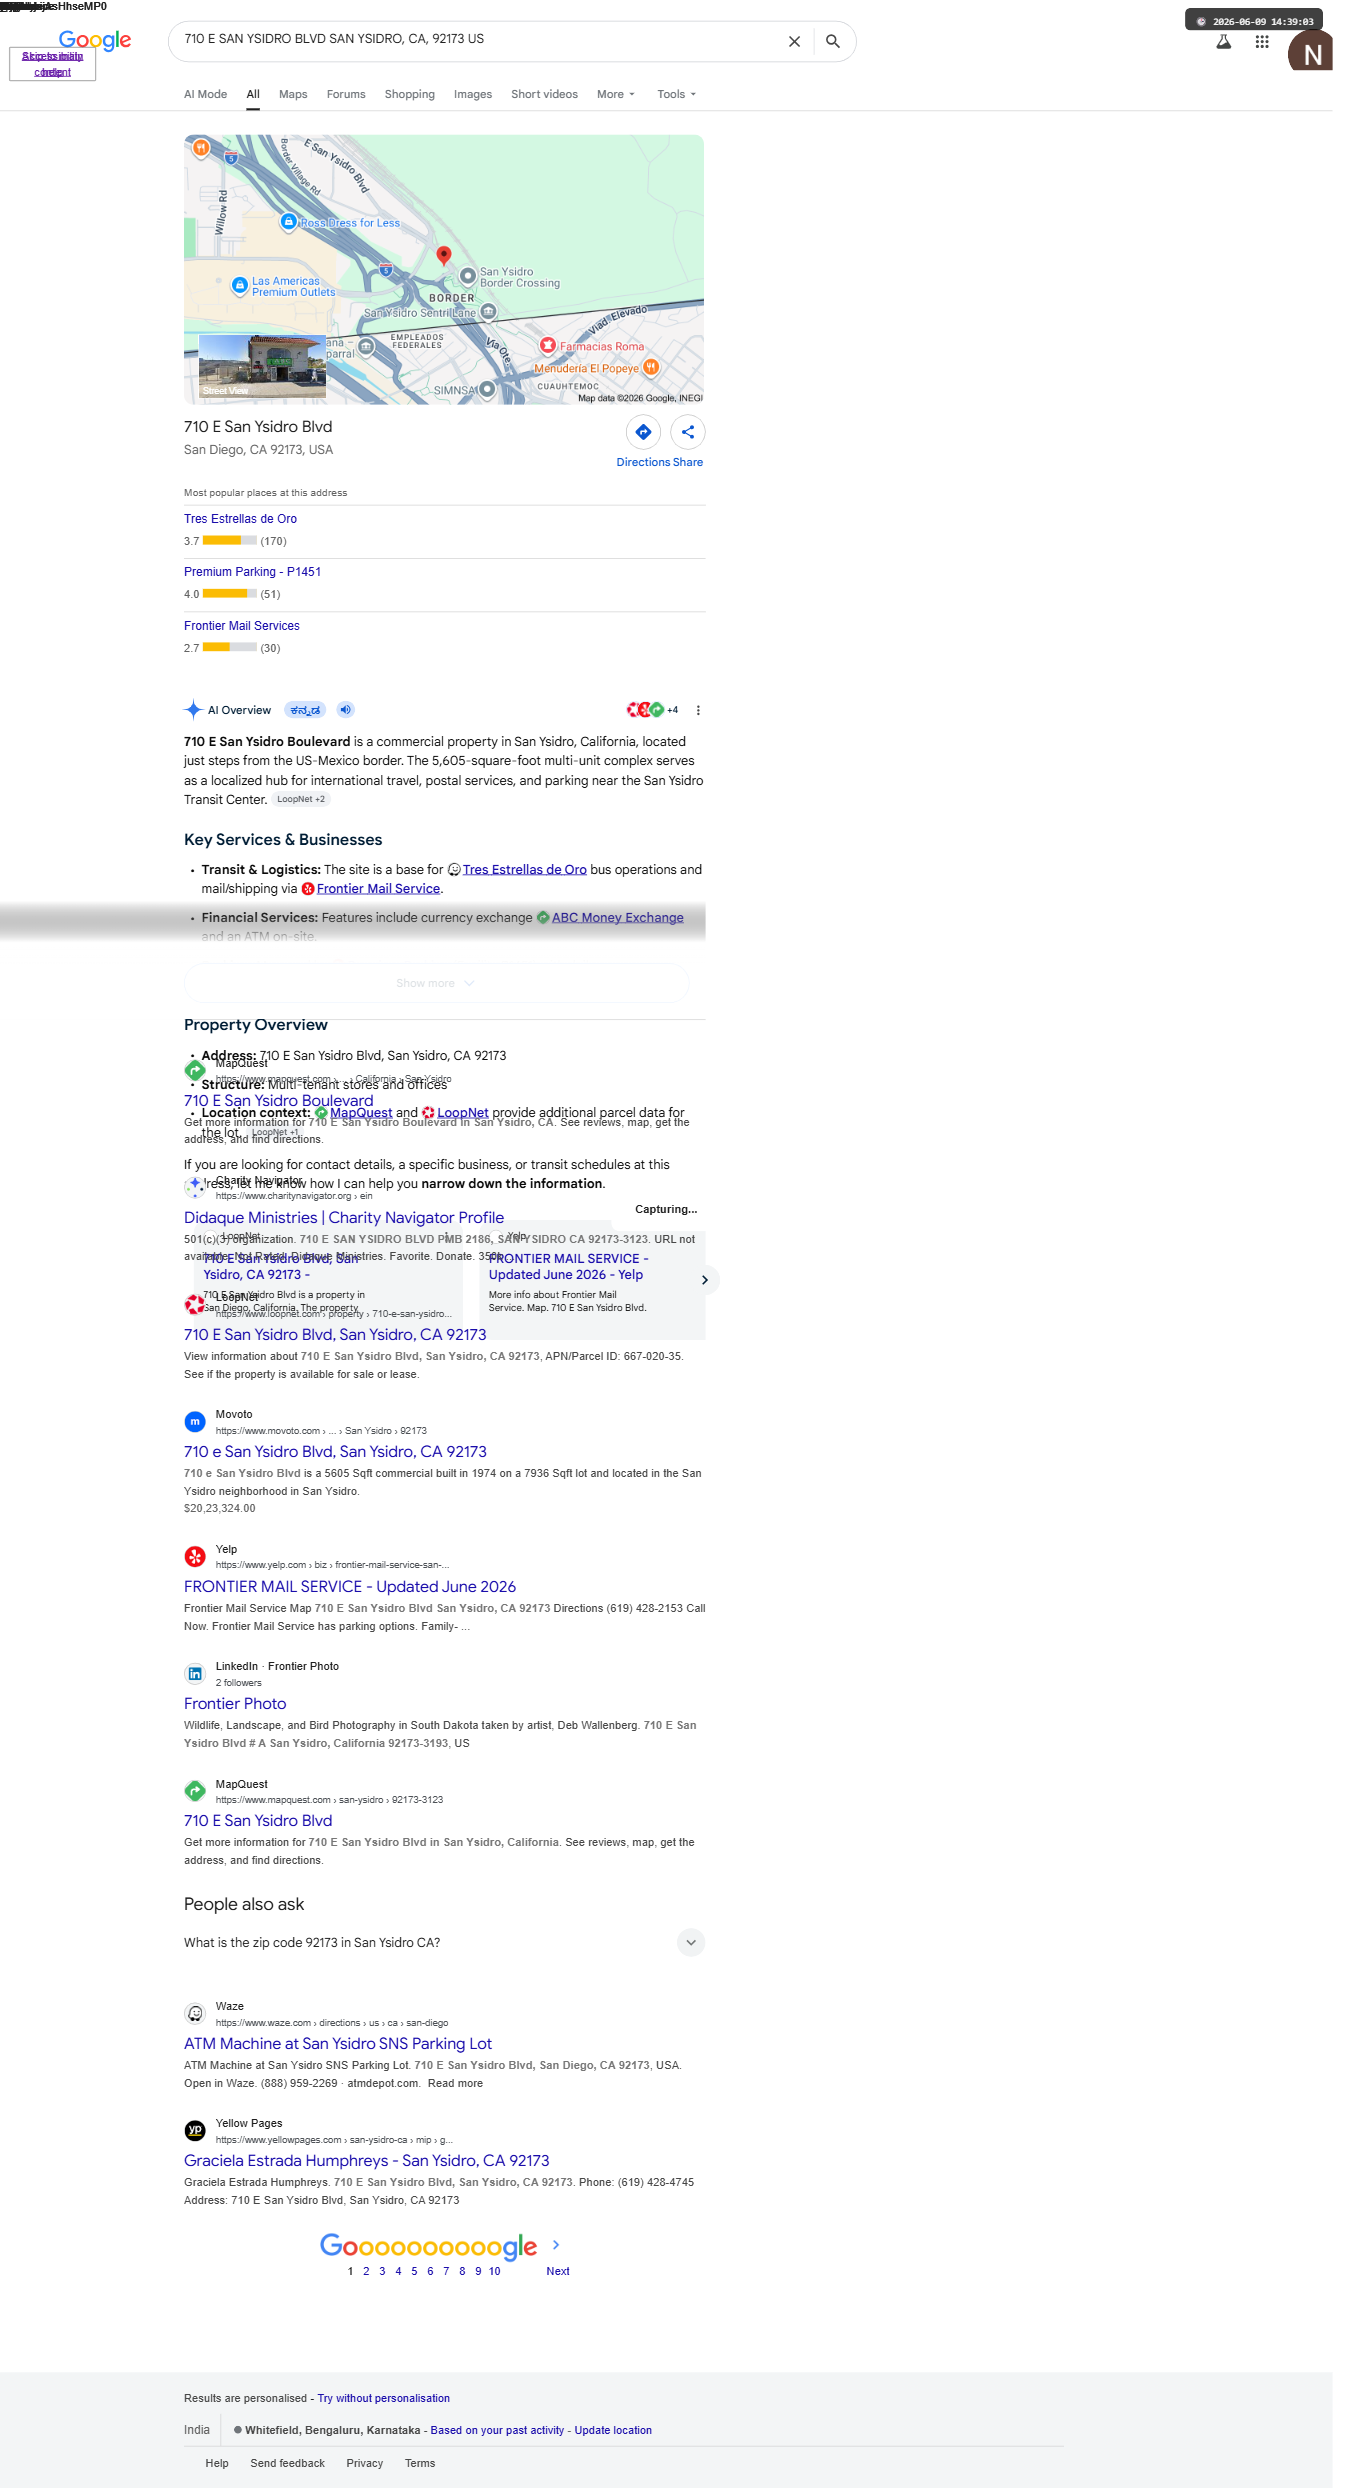Viewport: 1348px width, 2488px height.
Task: Click the LinkedIn favicon for Frontier Photo
Action: click(x=195, y=1673)
